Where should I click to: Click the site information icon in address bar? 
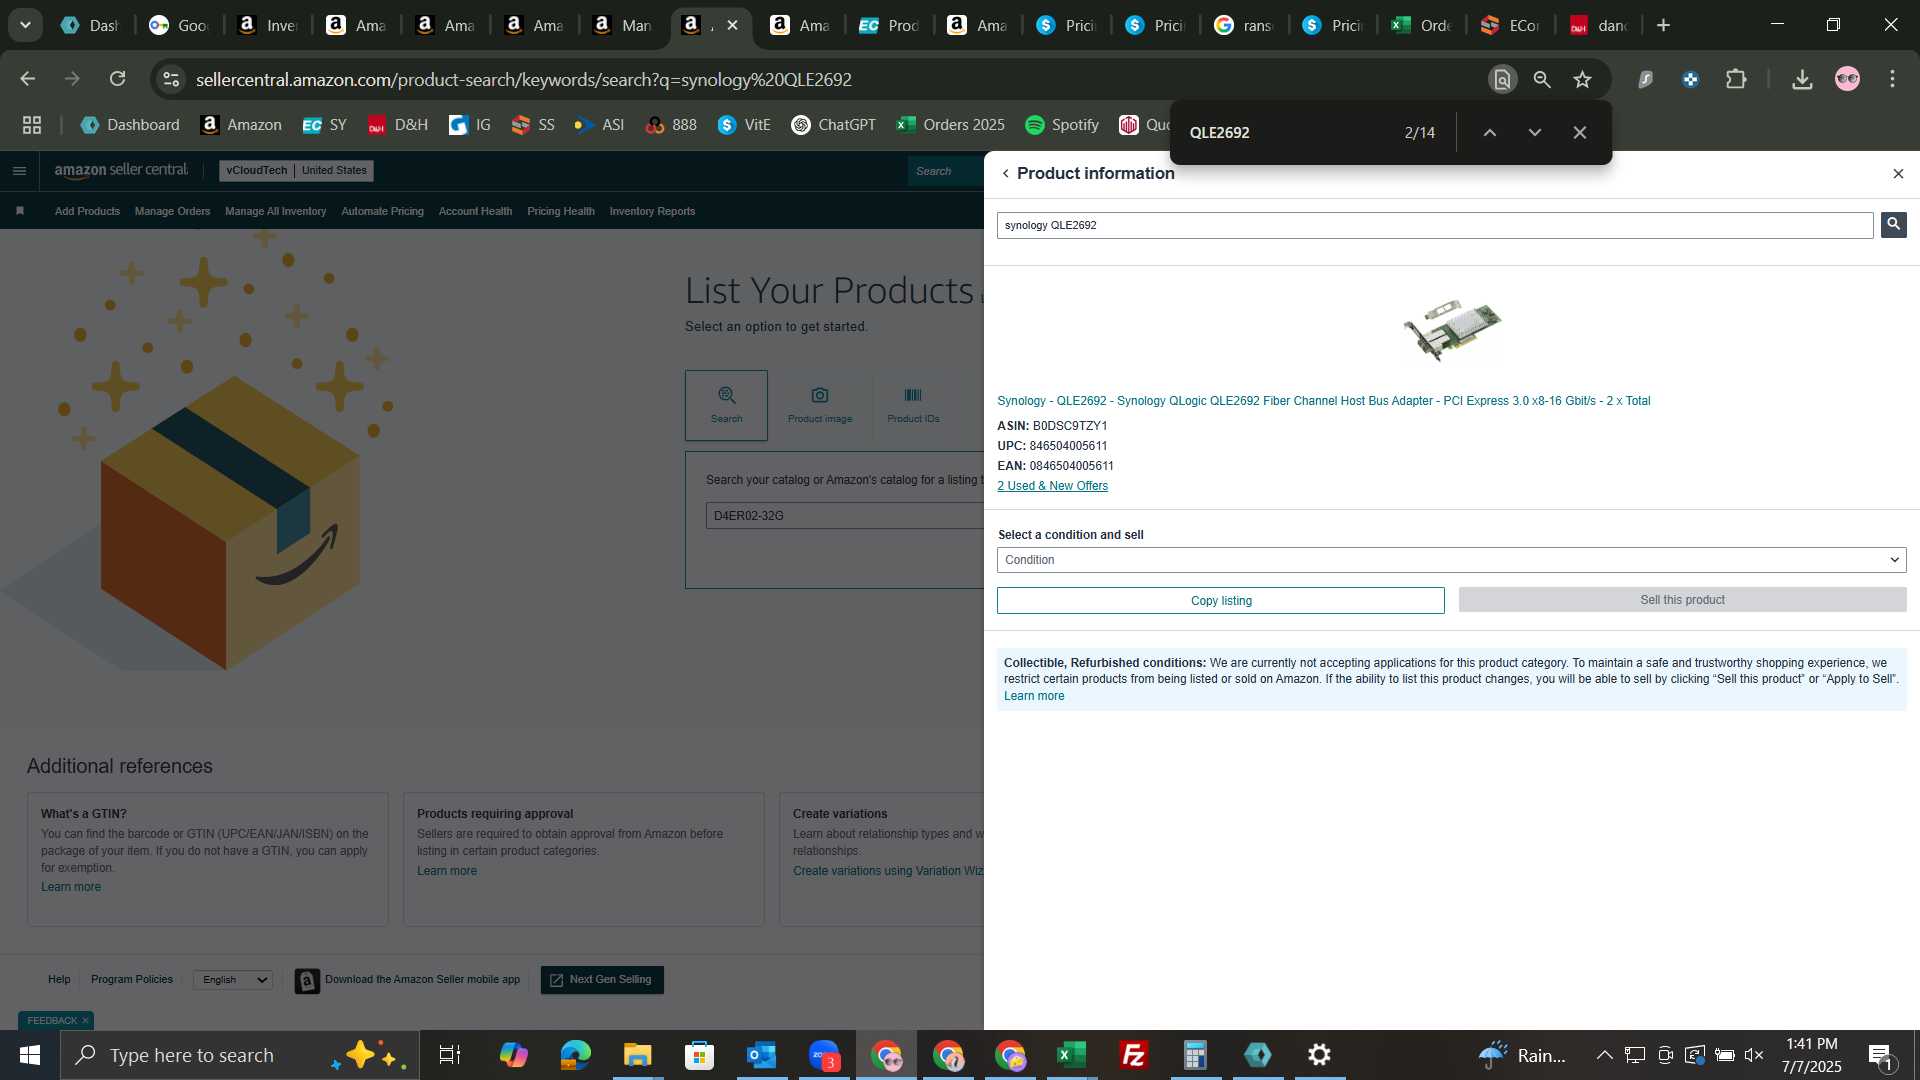(171, 79)
